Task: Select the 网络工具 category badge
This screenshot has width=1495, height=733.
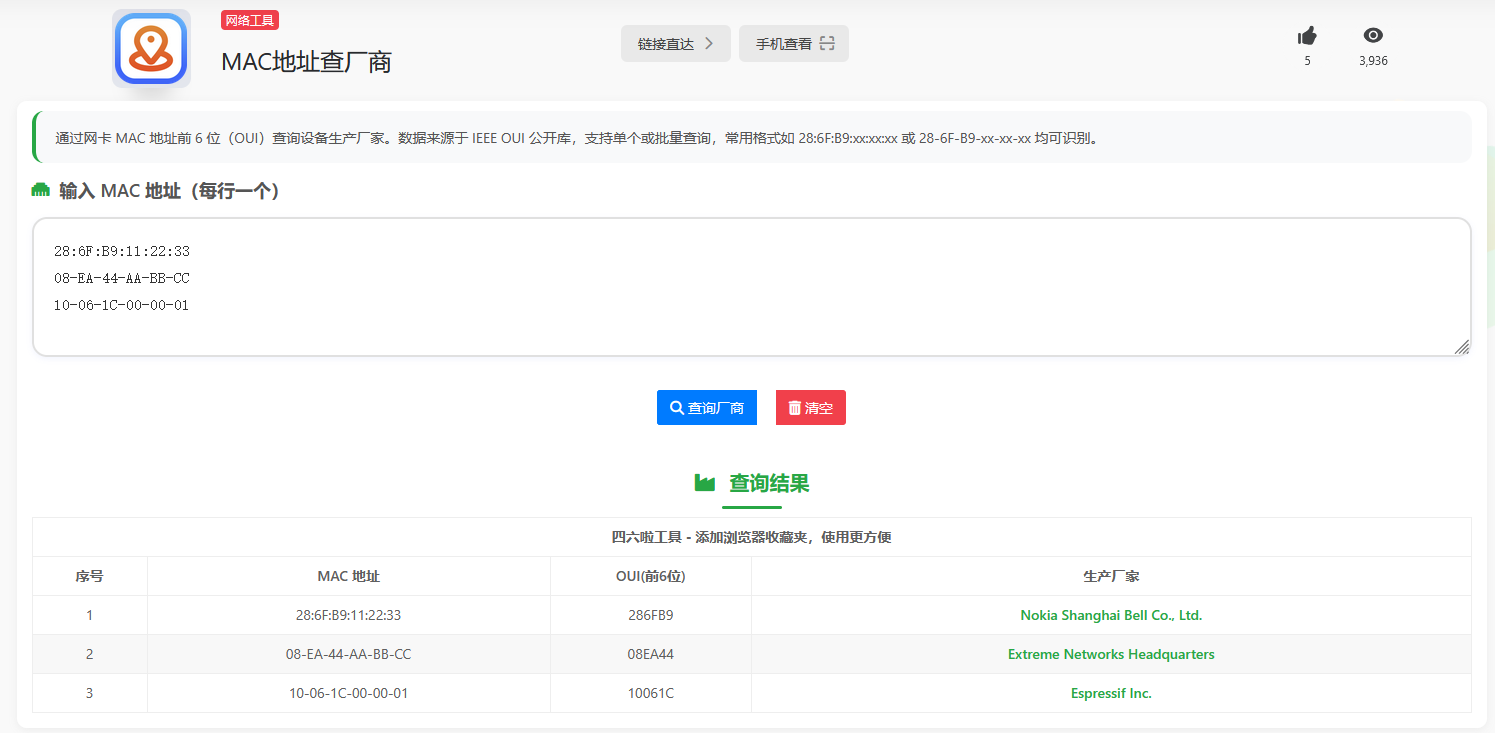Action: point(249,19)
